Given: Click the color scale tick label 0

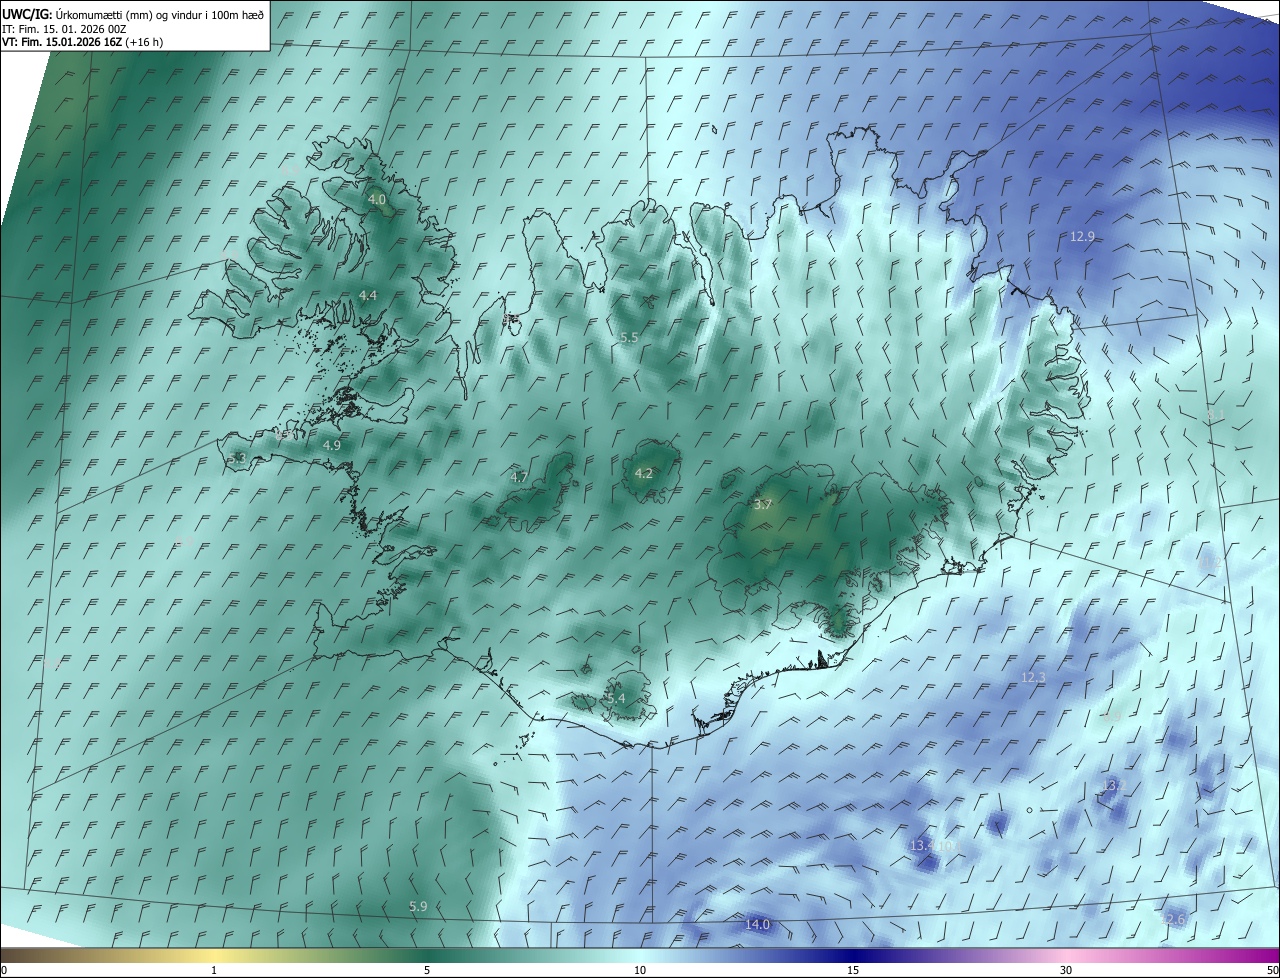Looking at the screenshot, I should coord(4,970).
